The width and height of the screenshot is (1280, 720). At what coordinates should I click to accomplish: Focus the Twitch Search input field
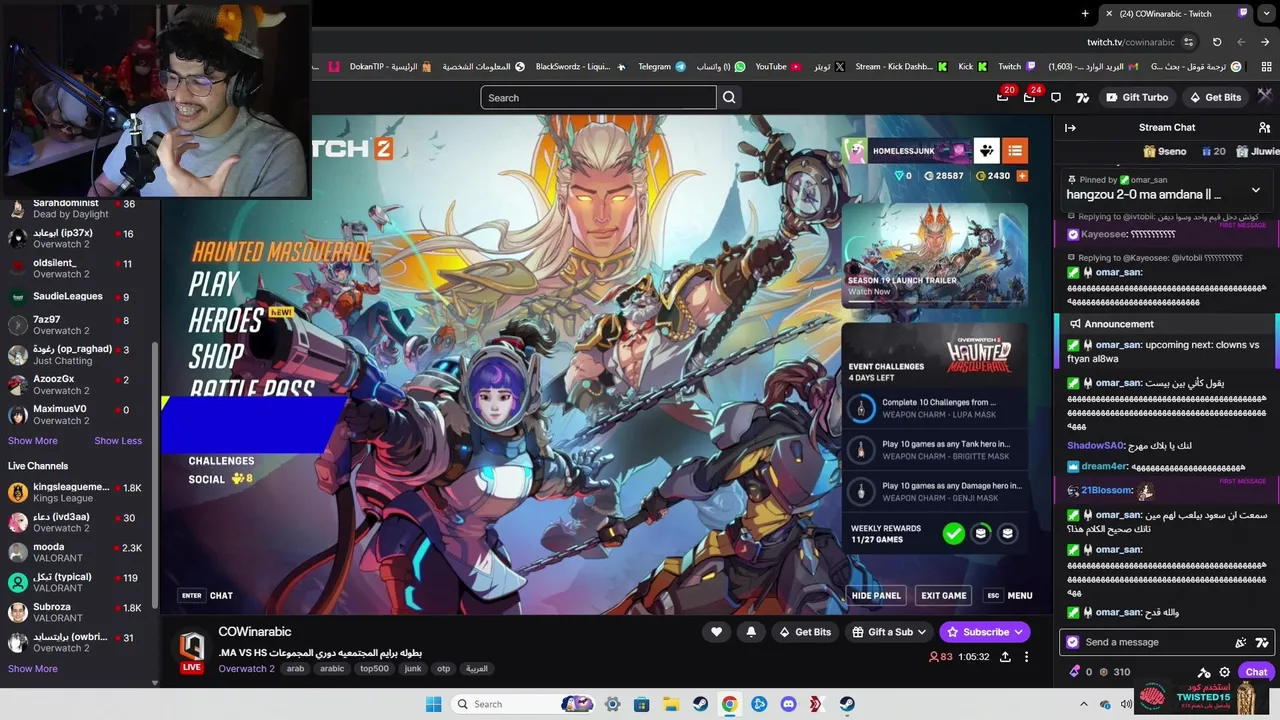tap(598, 97)
